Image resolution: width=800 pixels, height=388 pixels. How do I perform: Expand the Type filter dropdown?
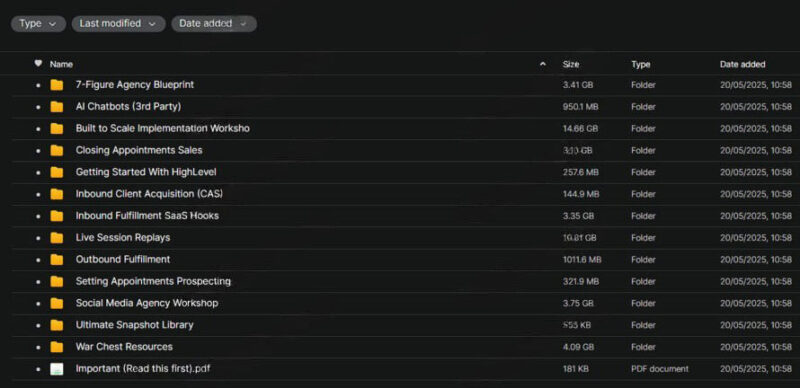click(x=38, y=23)
